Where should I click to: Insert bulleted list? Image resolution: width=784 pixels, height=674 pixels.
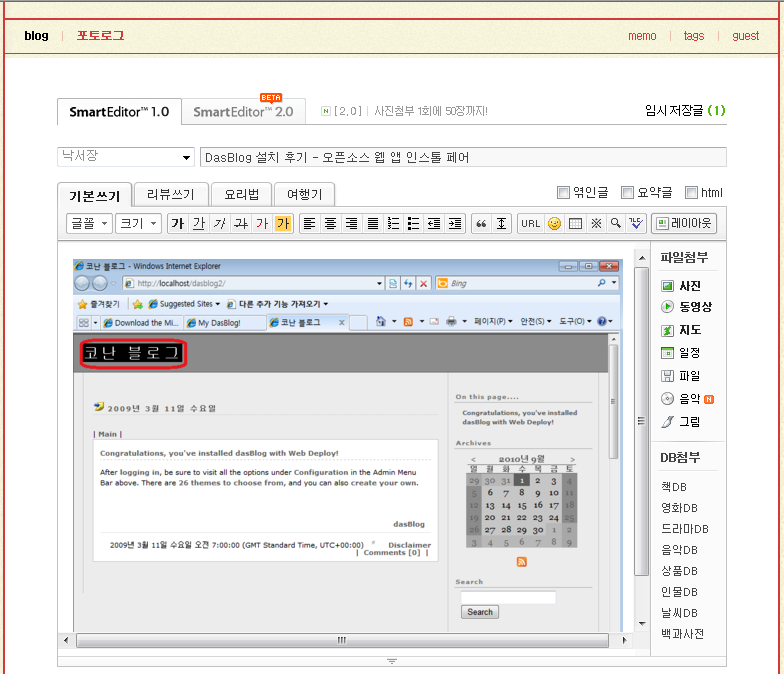(x=414, y=224)
